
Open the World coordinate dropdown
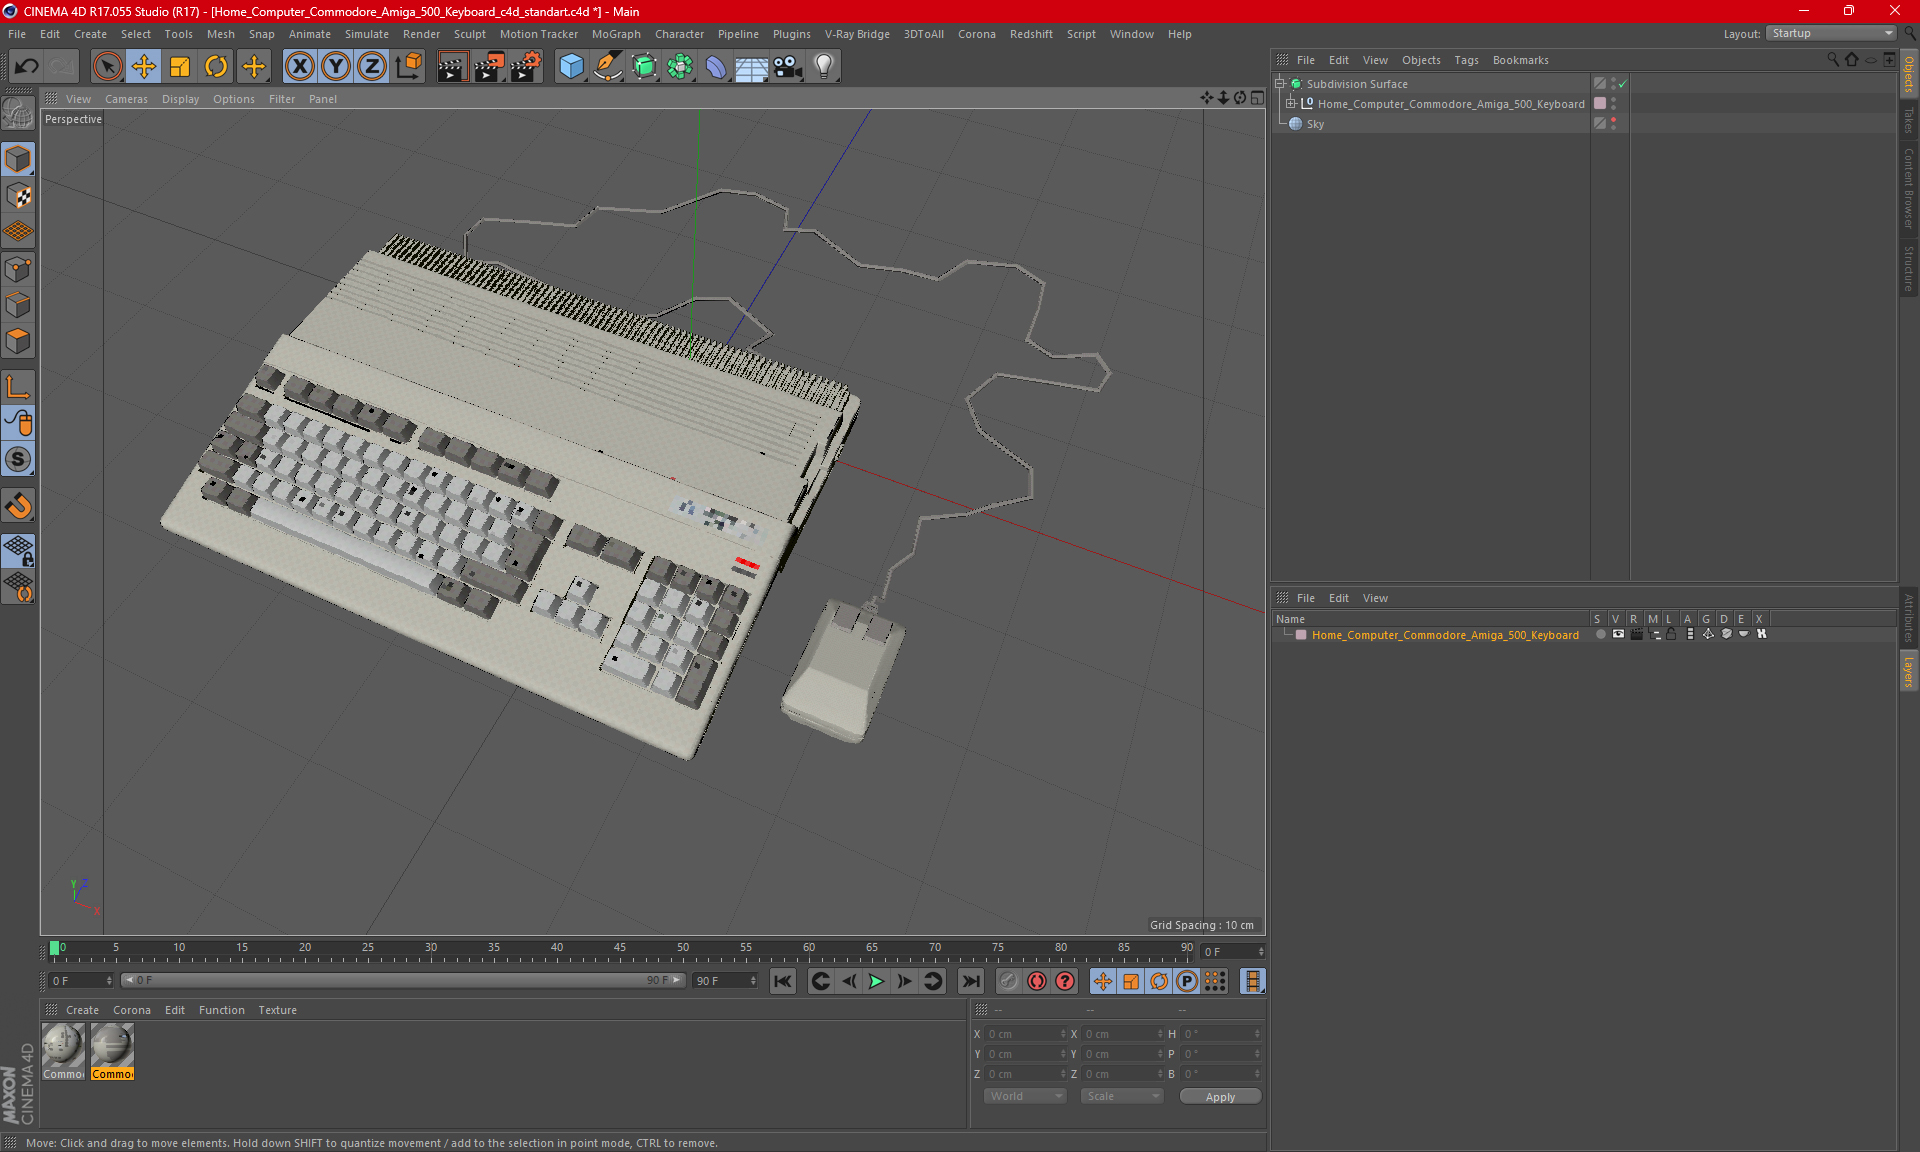point(1025,1096)
